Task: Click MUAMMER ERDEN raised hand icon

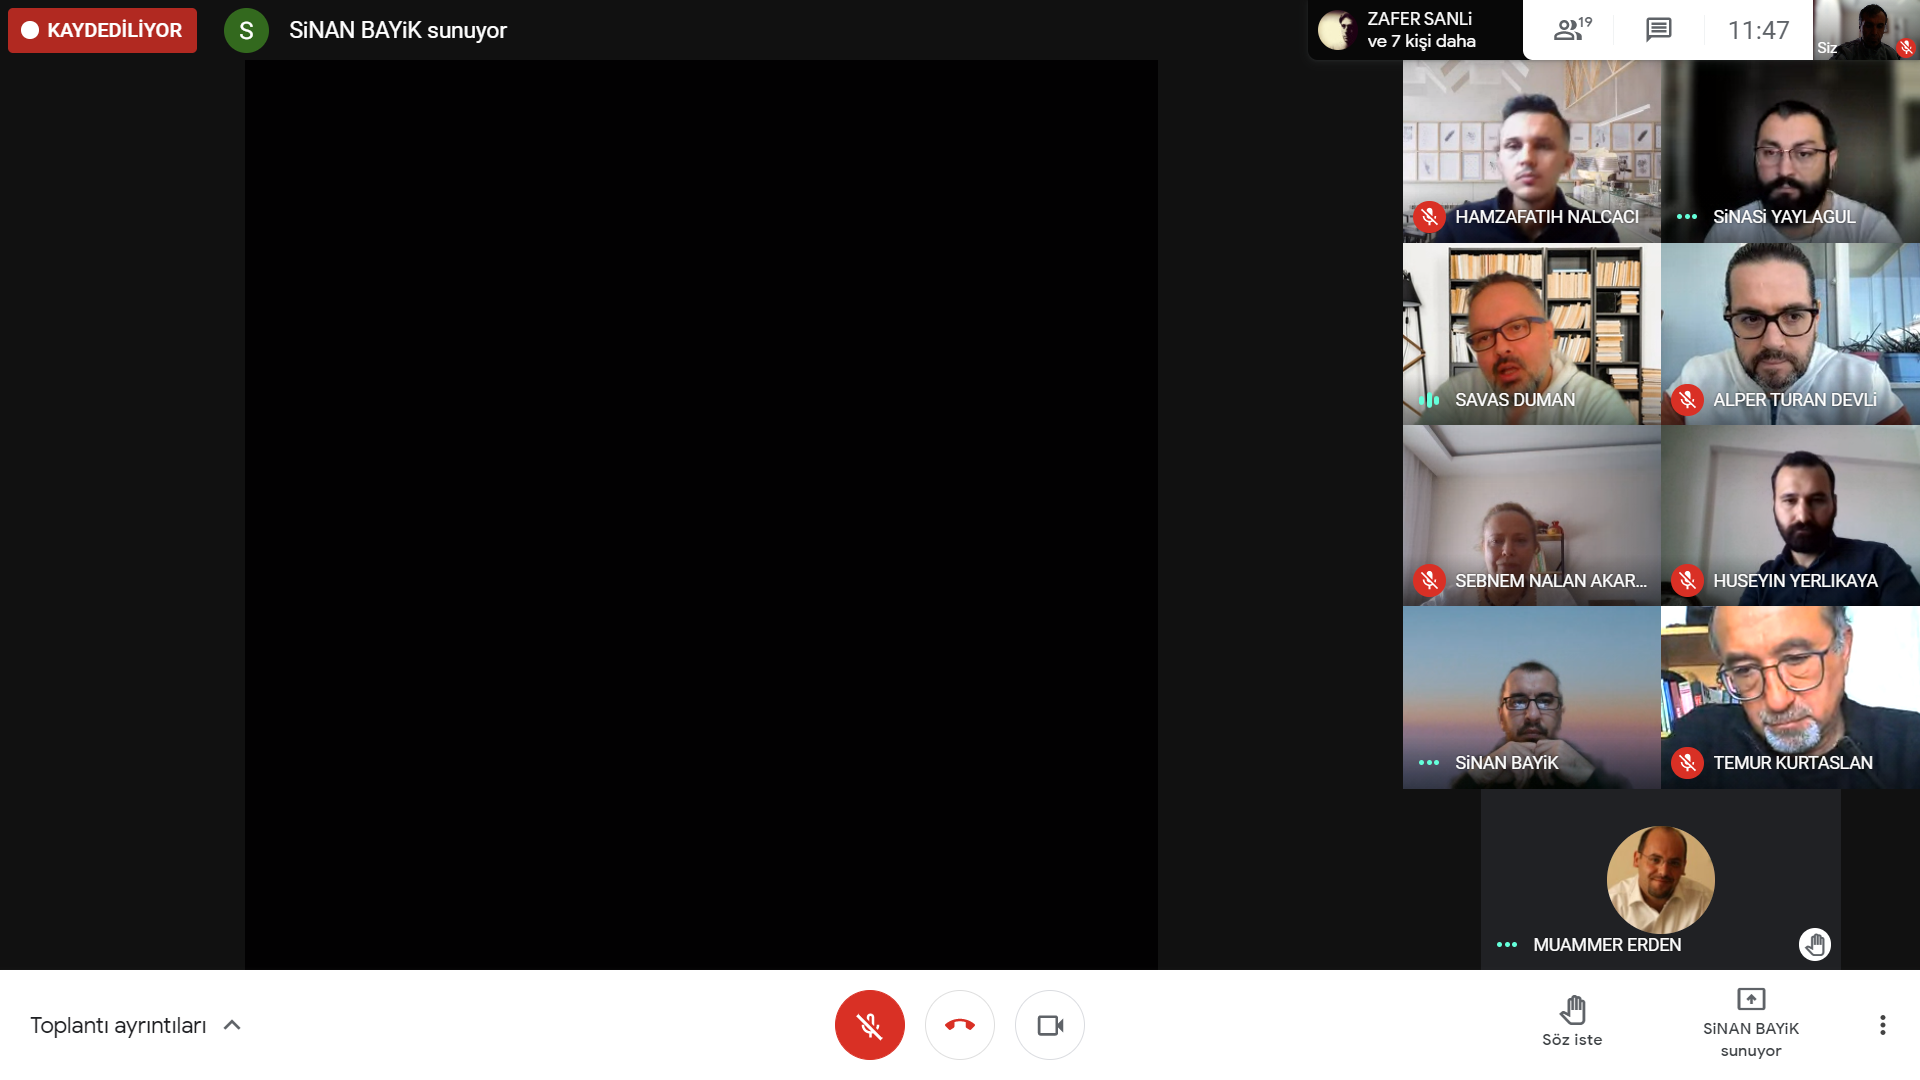Action: (x=1814, y=944)
